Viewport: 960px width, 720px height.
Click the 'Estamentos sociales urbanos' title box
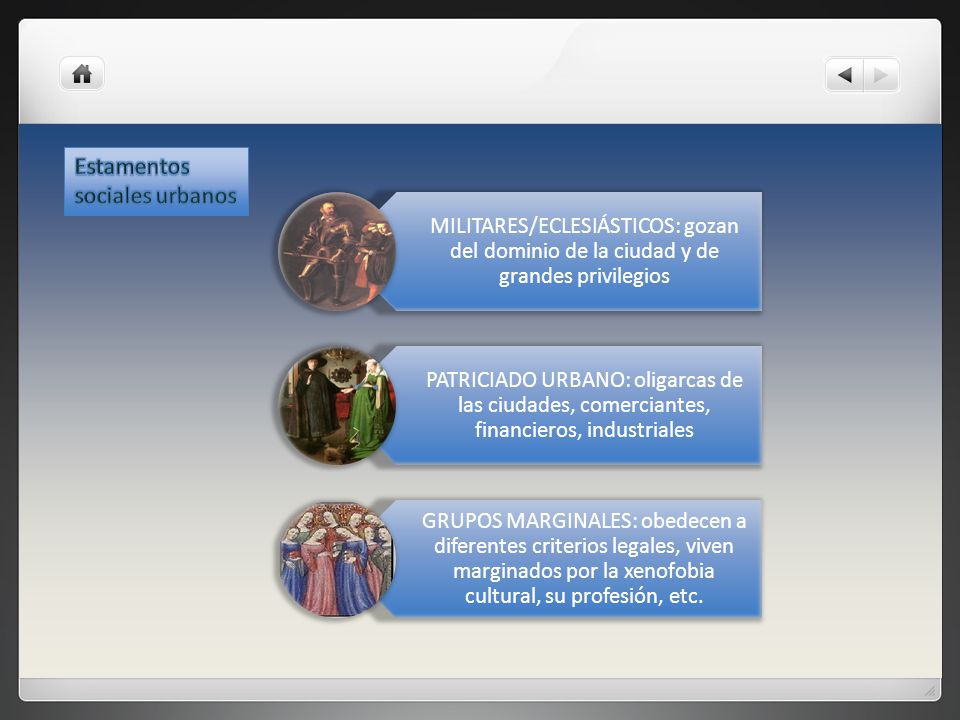point(156,181)
